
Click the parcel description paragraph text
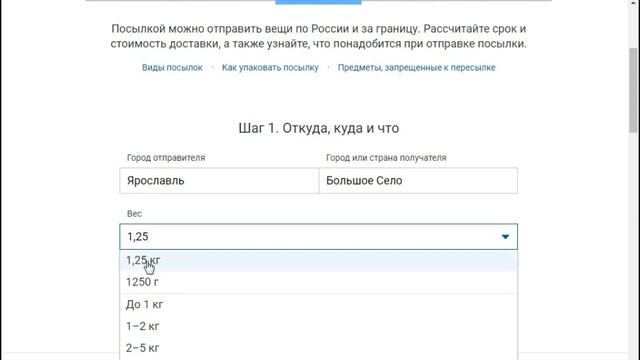click(319, 36)
